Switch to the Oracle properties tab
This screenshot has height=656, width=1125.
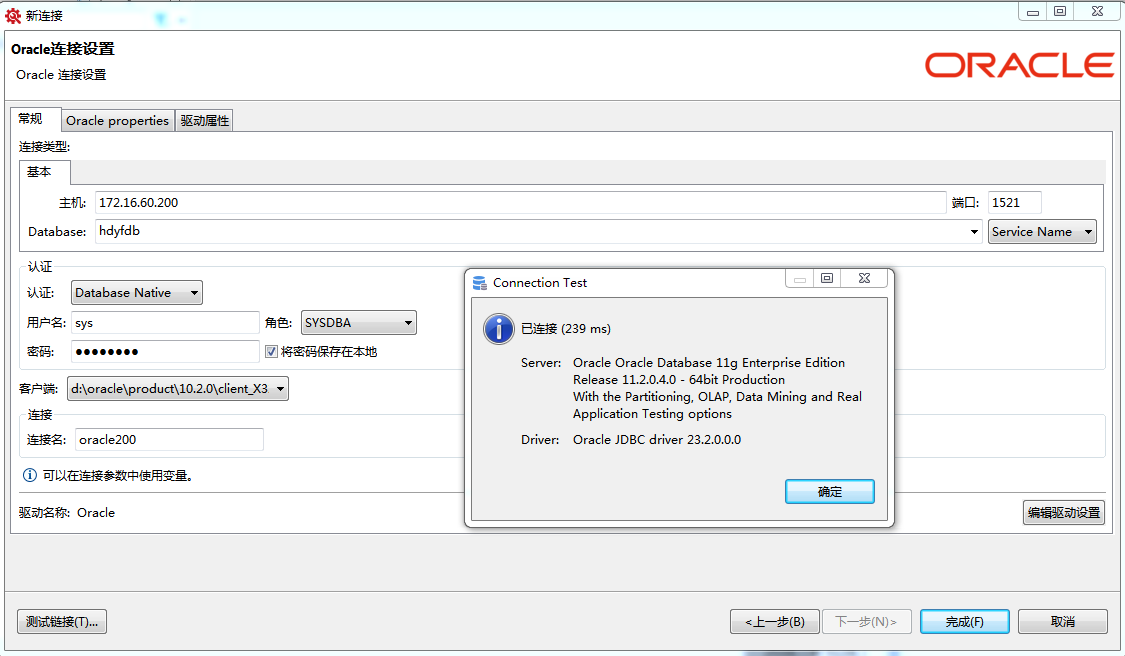[x=118, y=121]
